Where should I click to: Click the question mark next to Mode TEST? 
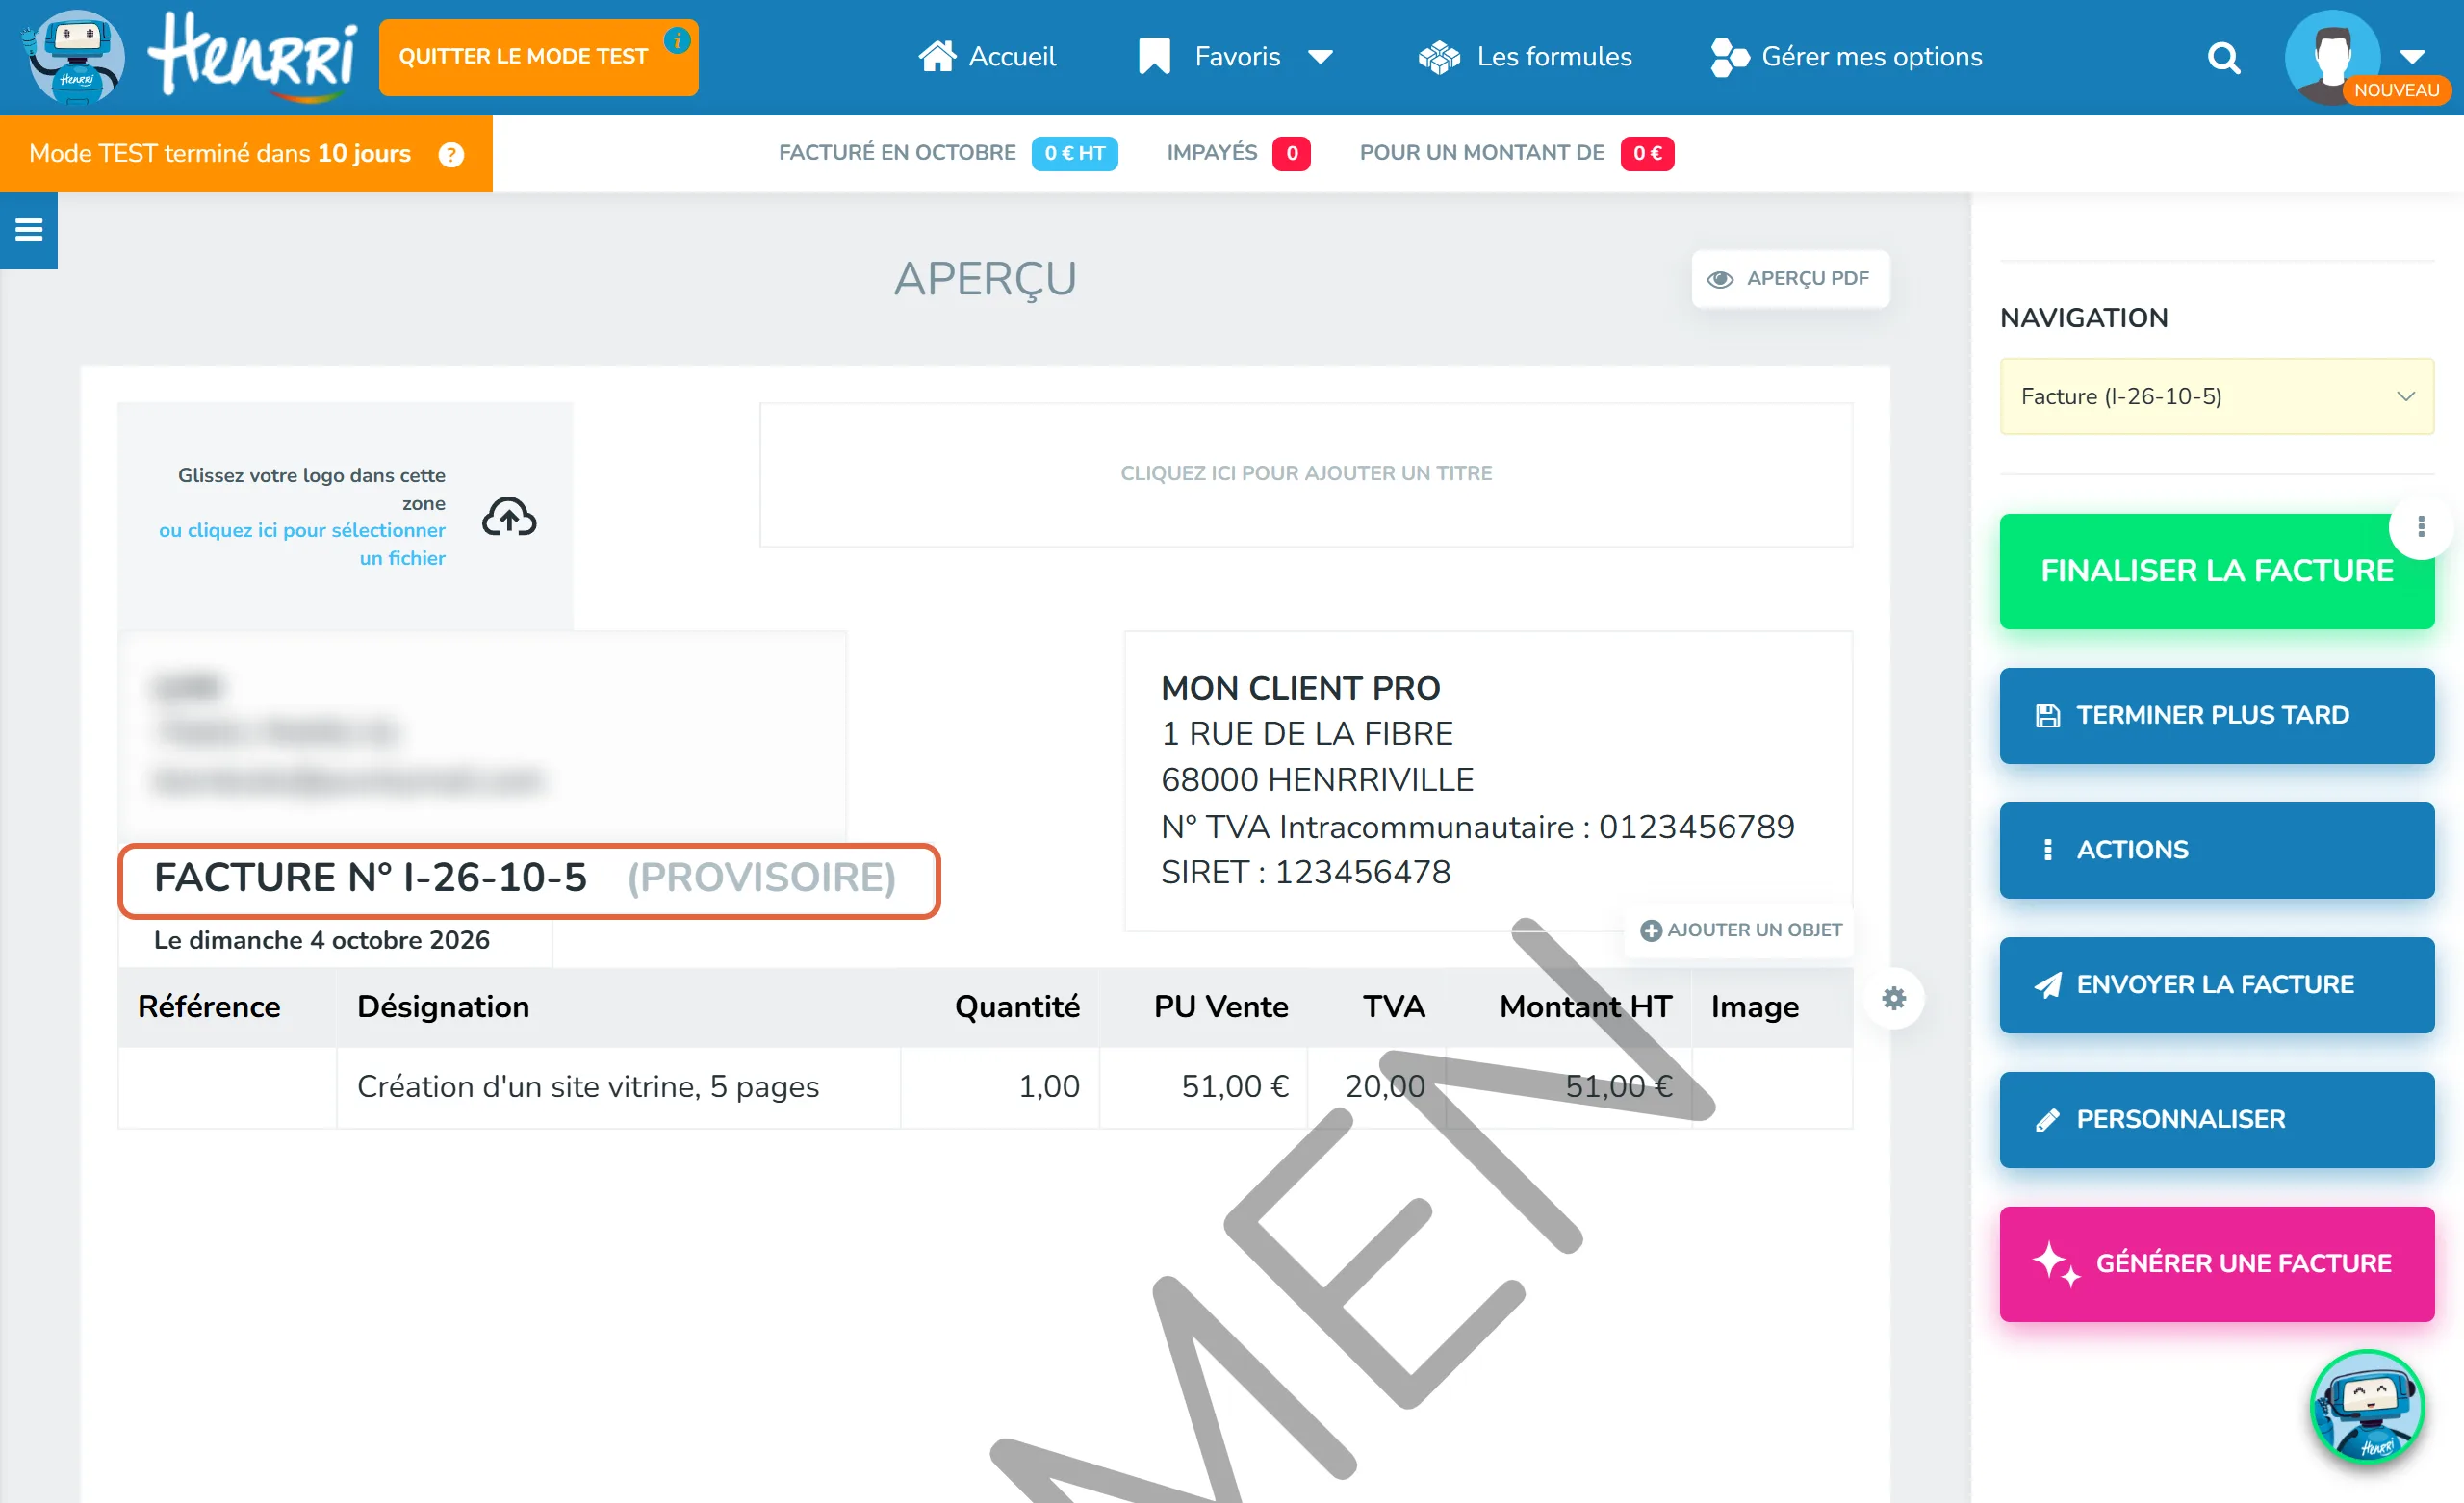coord(451,155)
